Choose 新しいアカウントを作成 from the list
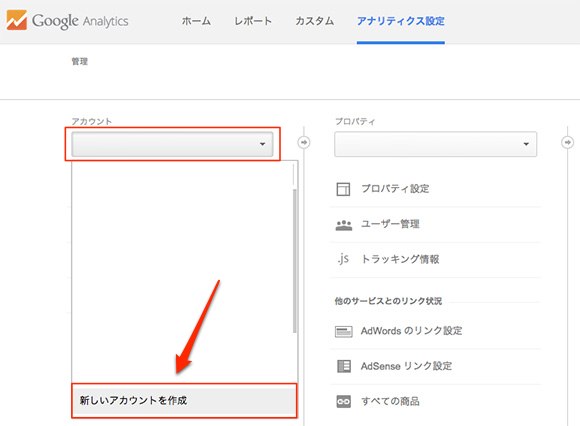Screen dimensions: 580x426 click(184, 400)
